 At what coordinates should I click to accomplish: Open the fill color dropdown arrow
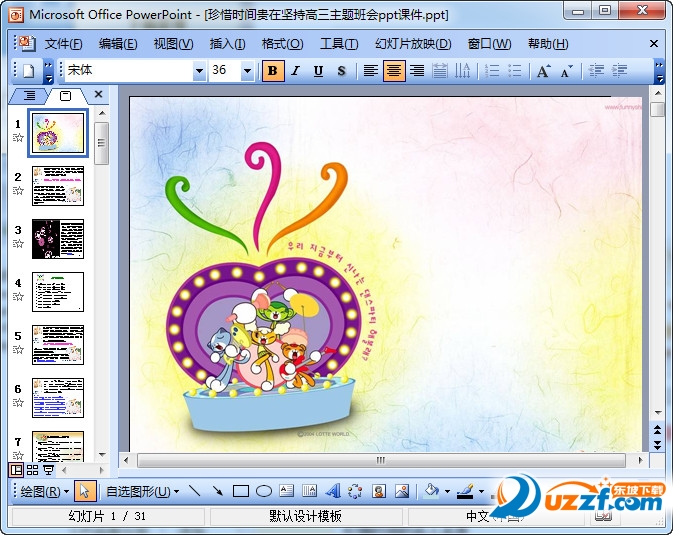[447, 492]
